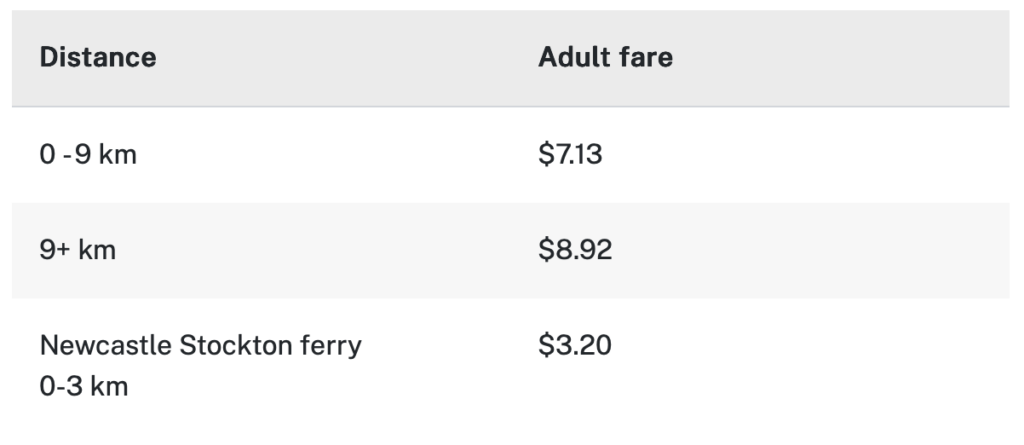
Task: Click the $3.20 ferry fare
Action: 574,346
